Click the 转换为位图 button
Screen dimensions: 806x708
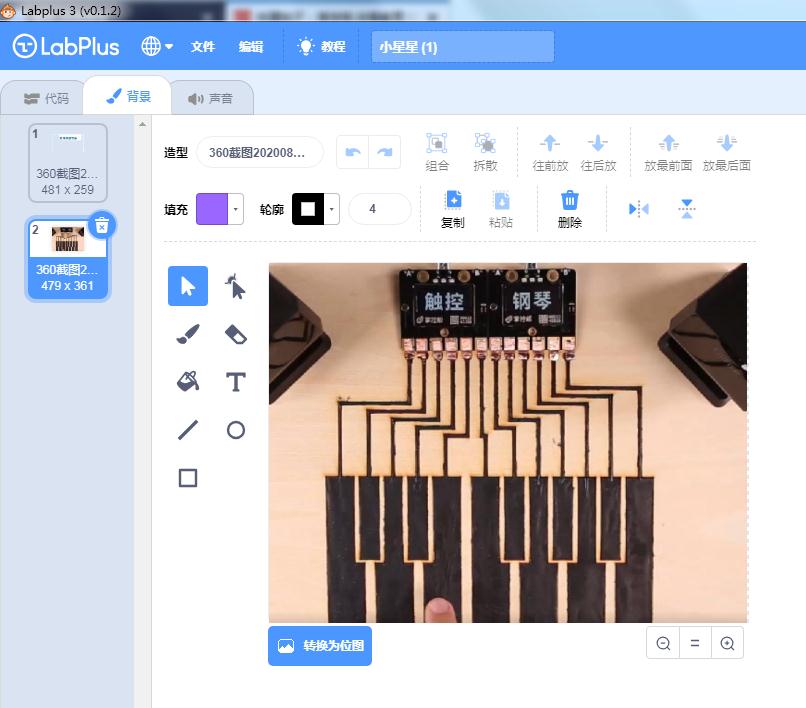320,646
